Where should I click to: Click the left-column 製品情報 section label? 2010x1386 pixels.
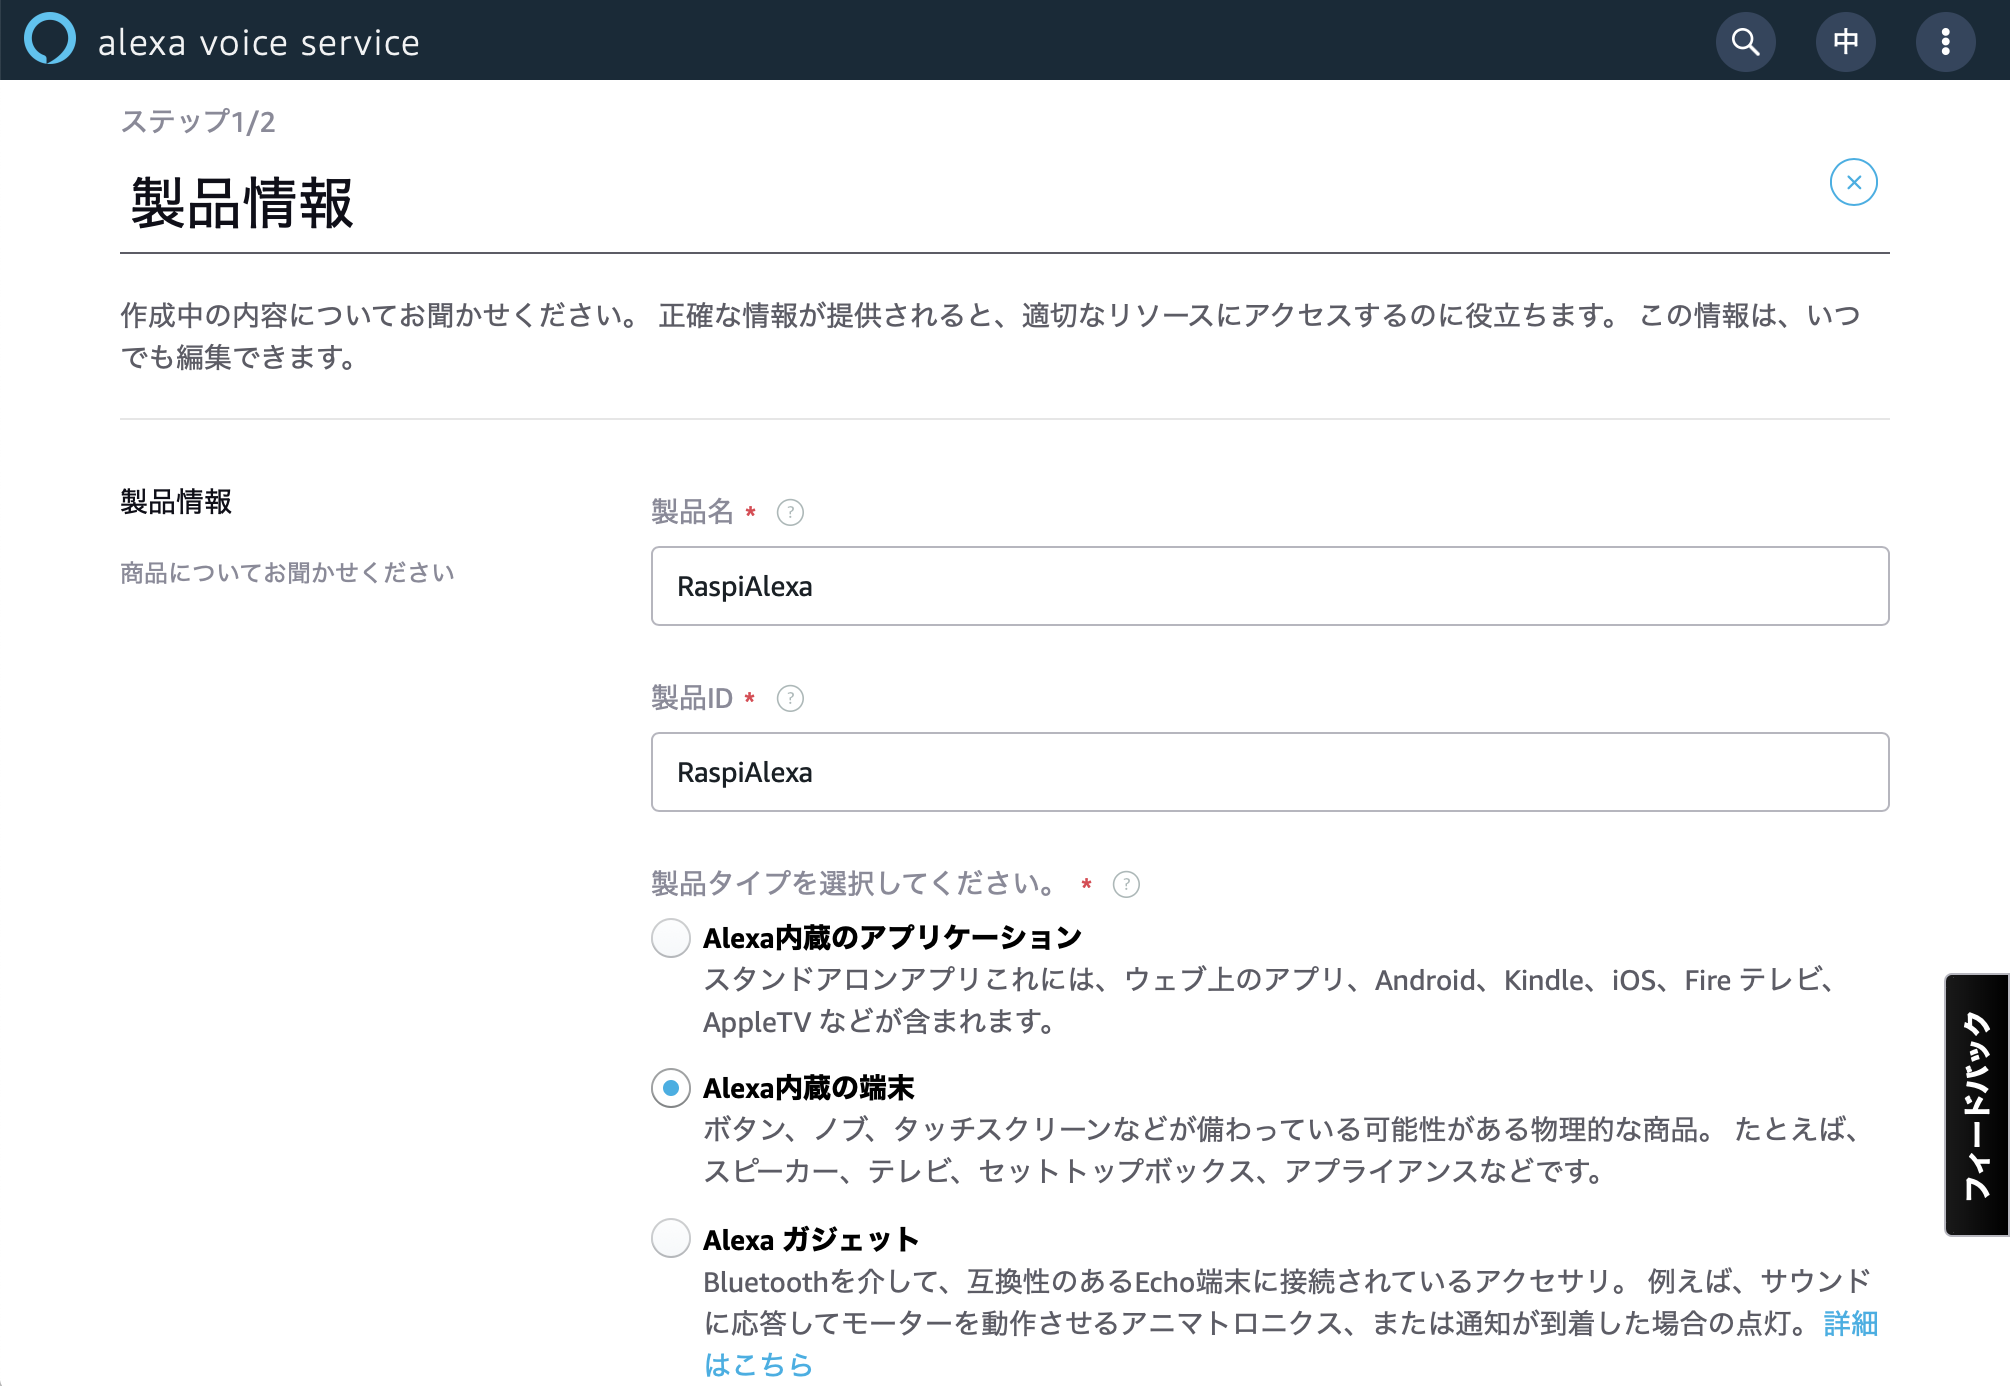[x=176, y=502]
